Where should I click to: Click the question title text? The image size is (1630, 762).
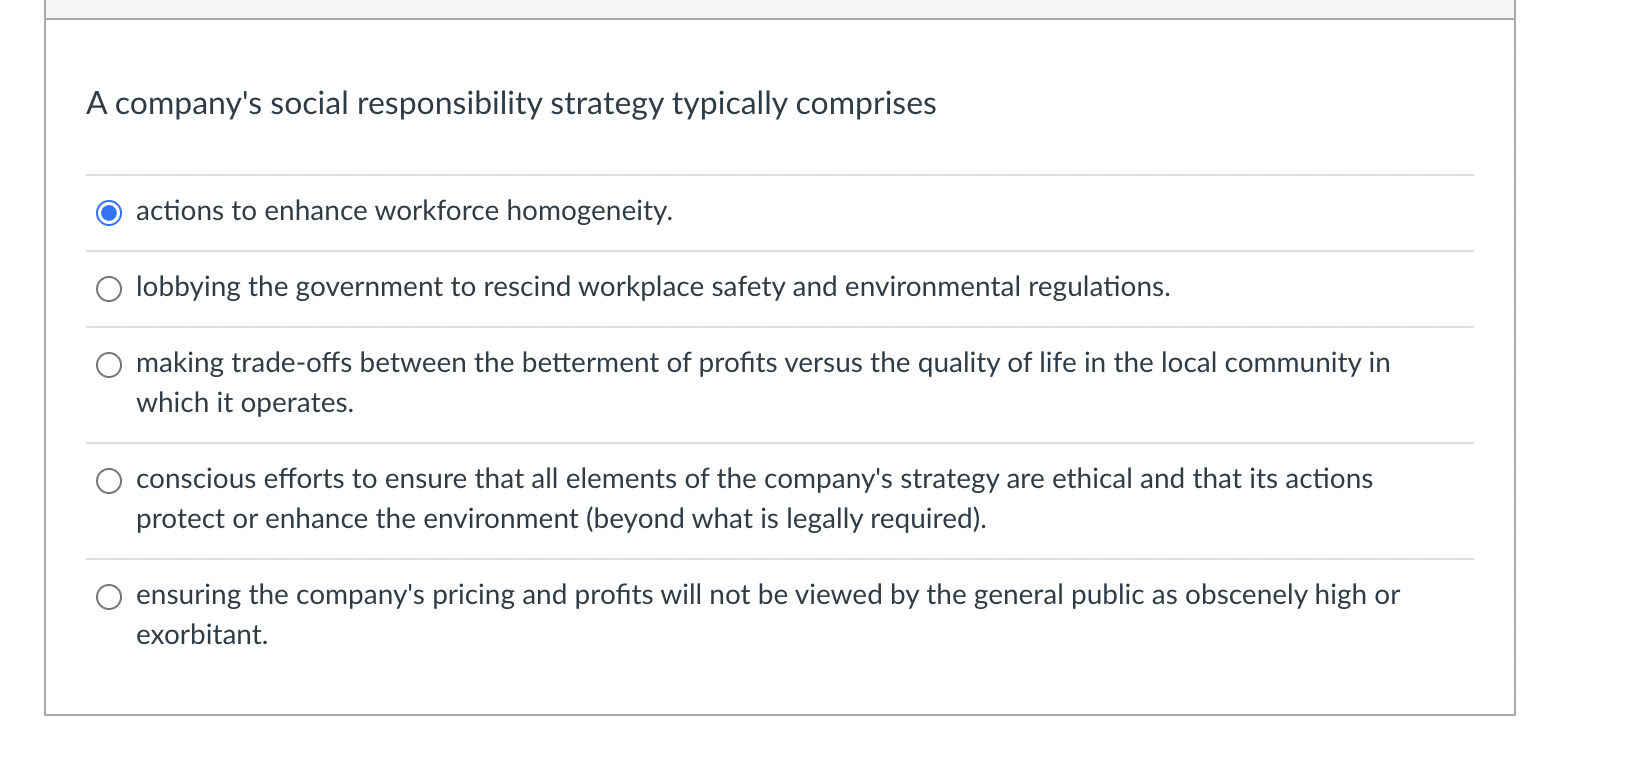(511, 103)
